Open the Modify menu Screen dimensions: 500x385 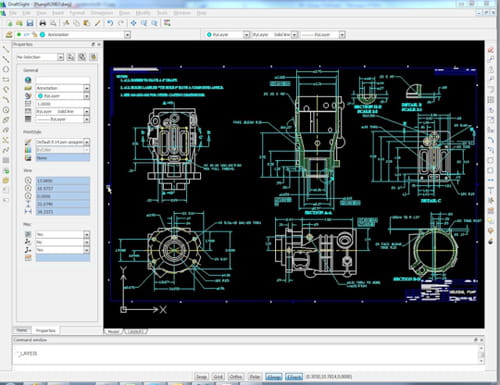click(143, 13)
